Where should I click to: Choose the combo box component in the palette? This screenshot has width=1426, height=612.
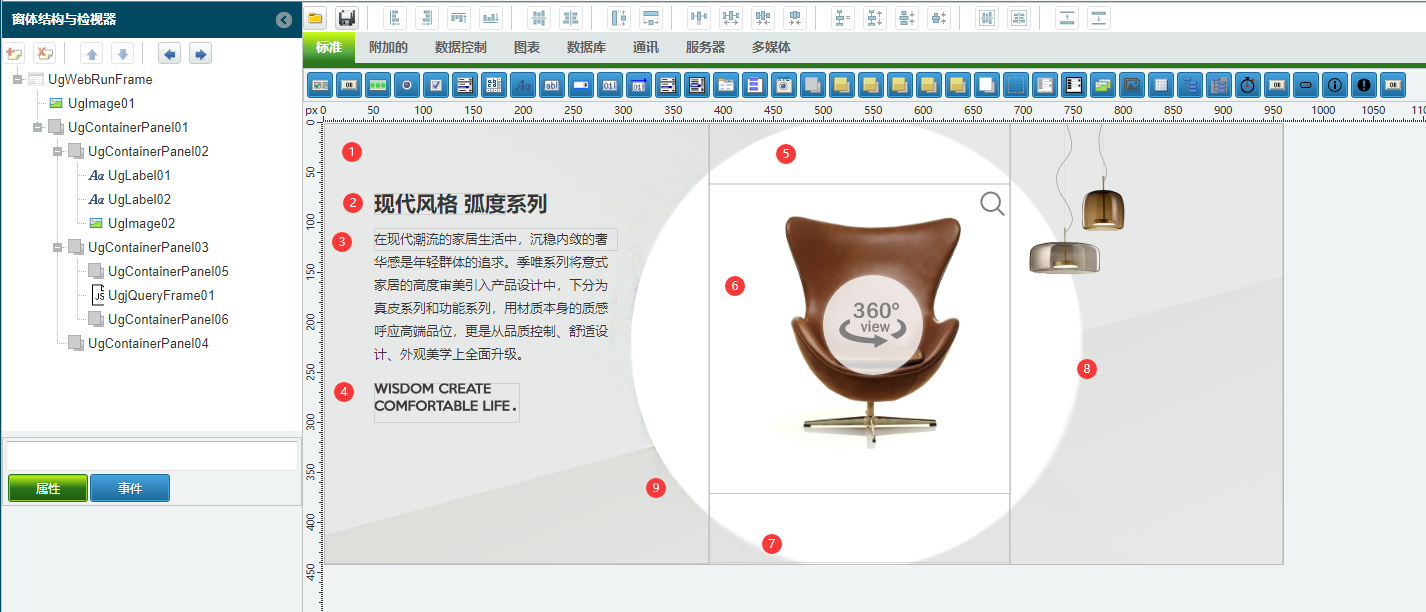581,85
